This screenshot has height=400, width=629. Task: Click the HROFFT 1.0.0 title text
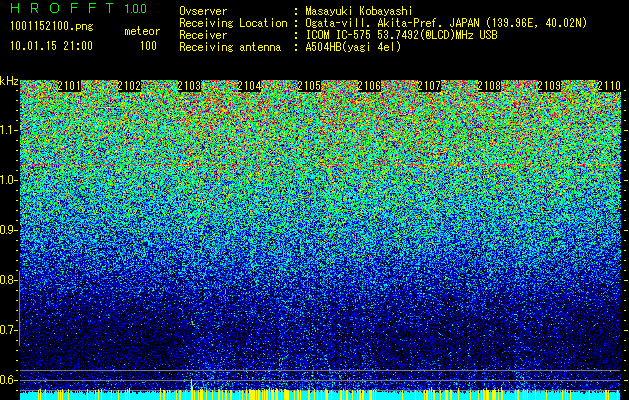[78, 8]
